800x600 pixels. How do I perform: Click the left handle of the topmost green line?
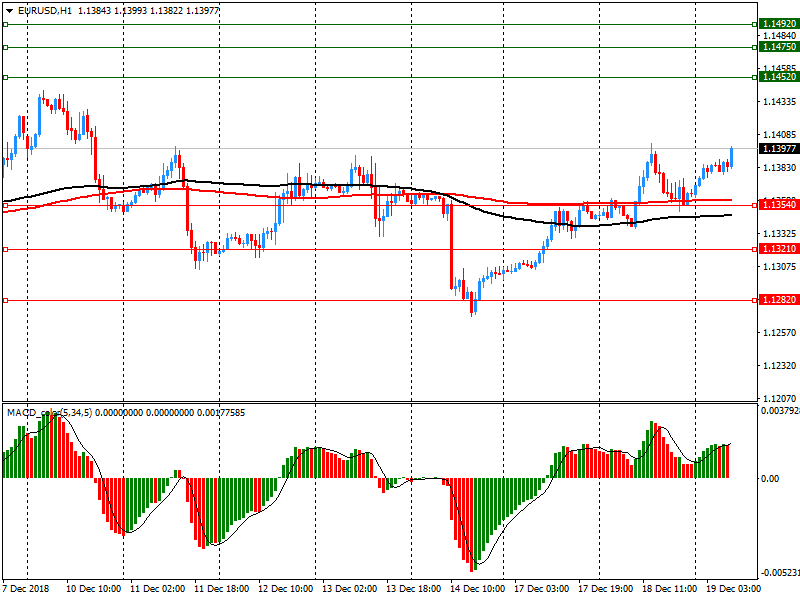(5, 24)
